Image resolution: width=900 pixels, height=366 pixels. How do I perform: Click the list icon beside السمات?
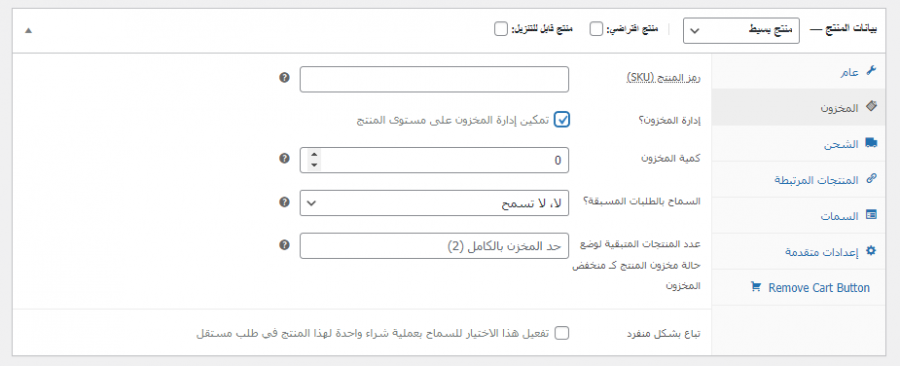pos(871,215)
